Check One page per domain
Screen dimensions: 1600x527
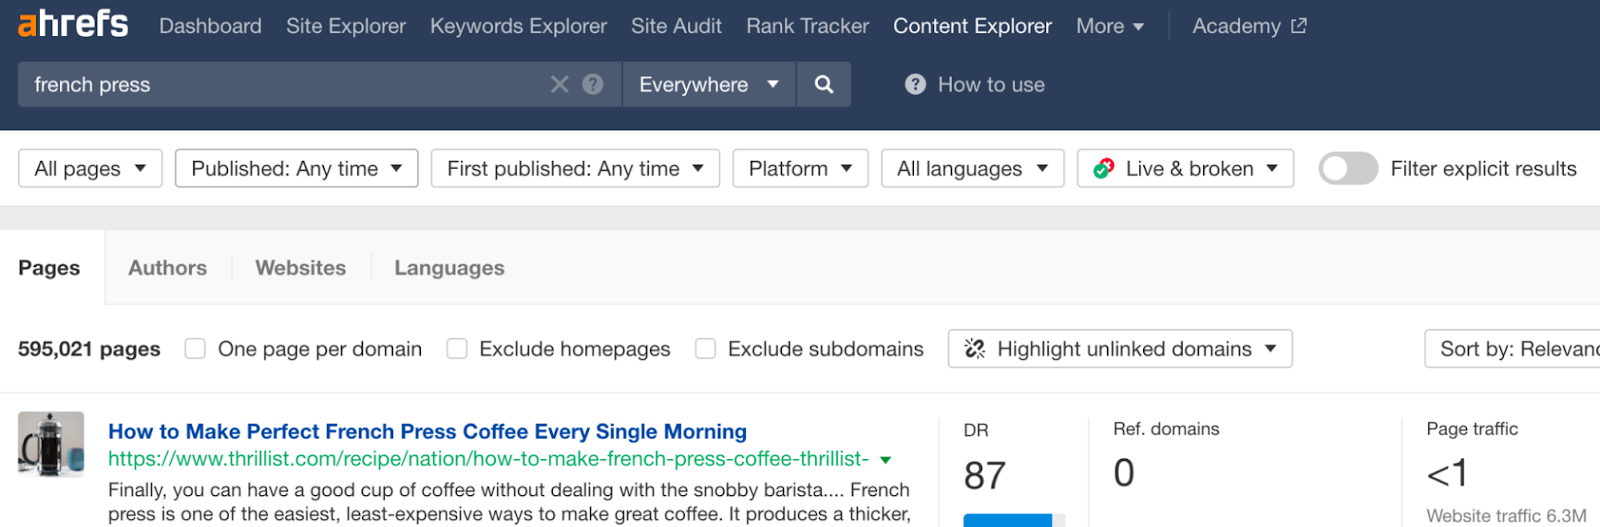point(195,349)
